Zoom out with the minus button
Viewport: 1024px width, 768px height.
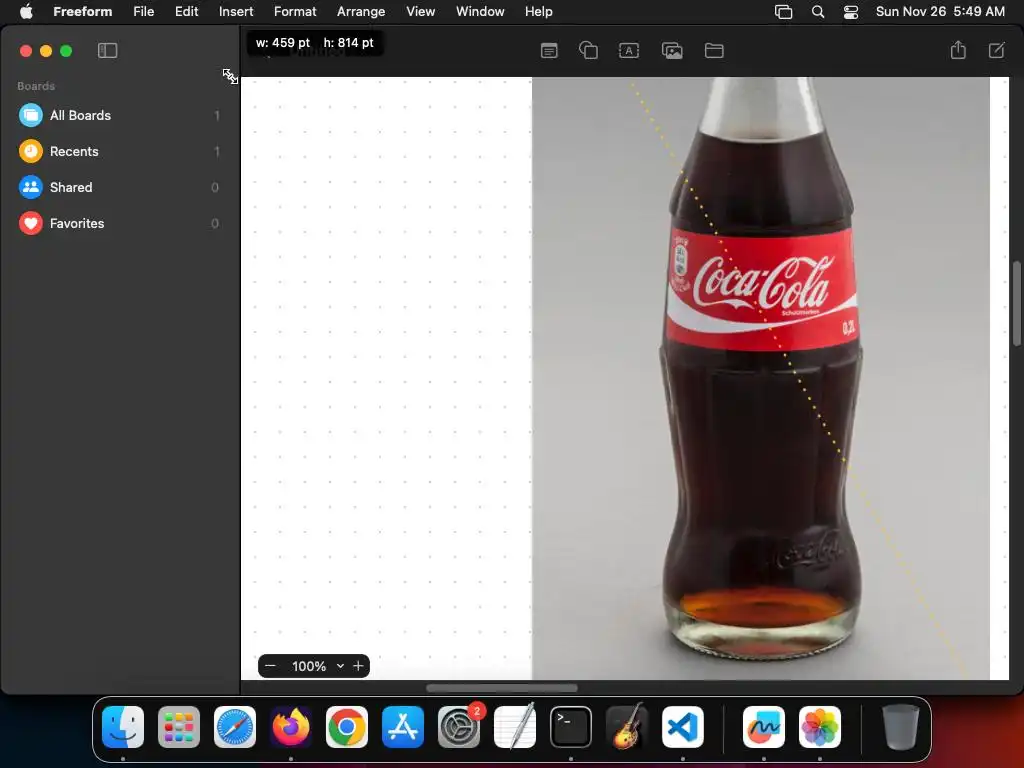270,666
